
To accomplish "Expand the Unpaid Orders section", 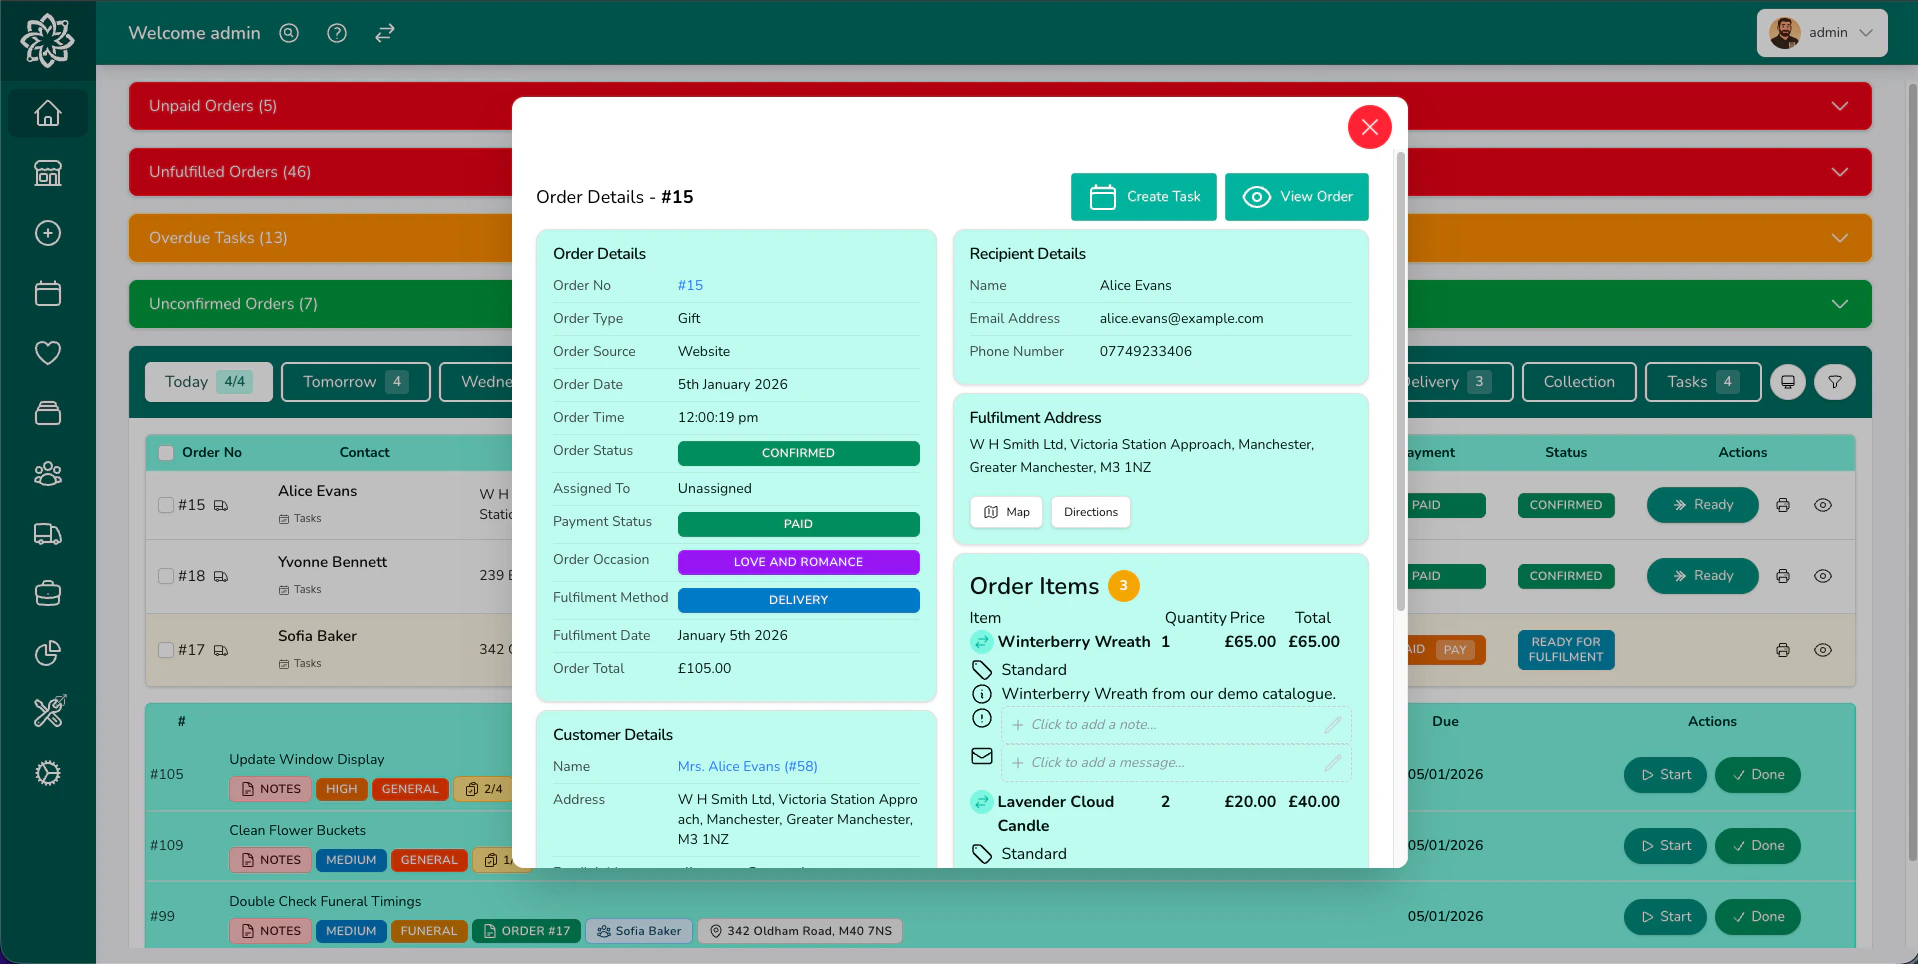I will point(1840,106).
